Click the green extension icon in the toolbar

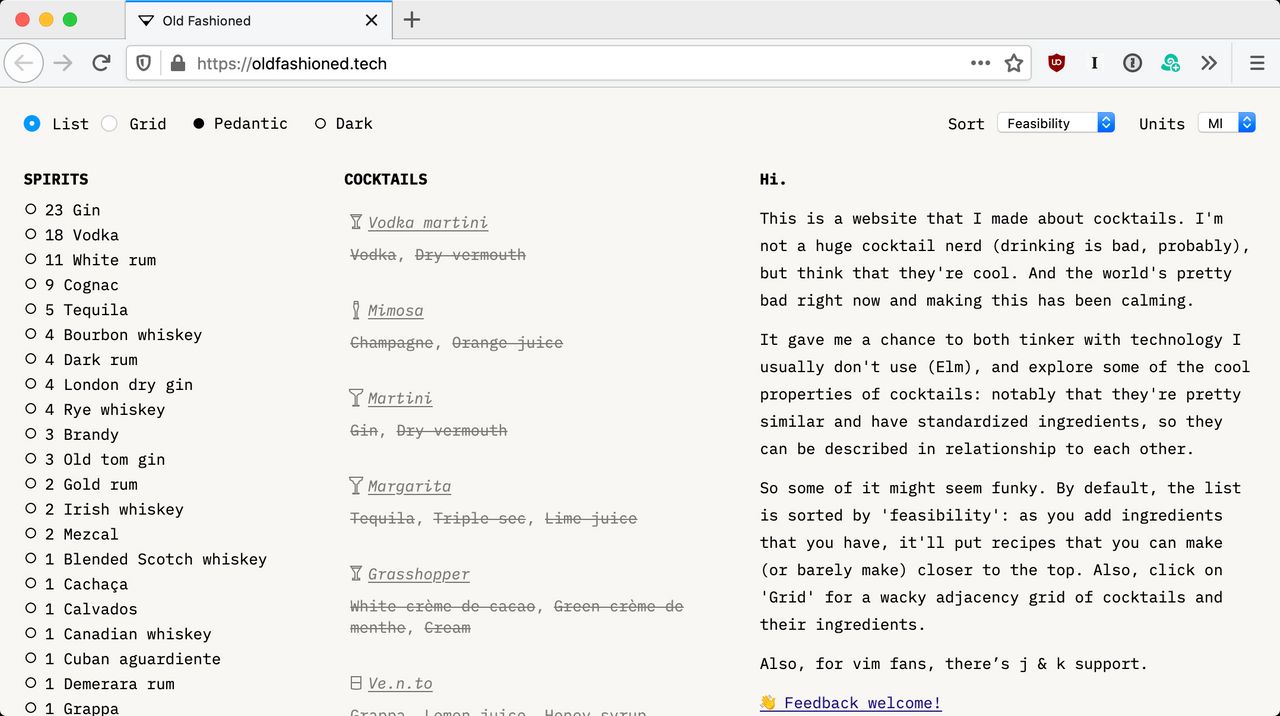pos(1170,62)
